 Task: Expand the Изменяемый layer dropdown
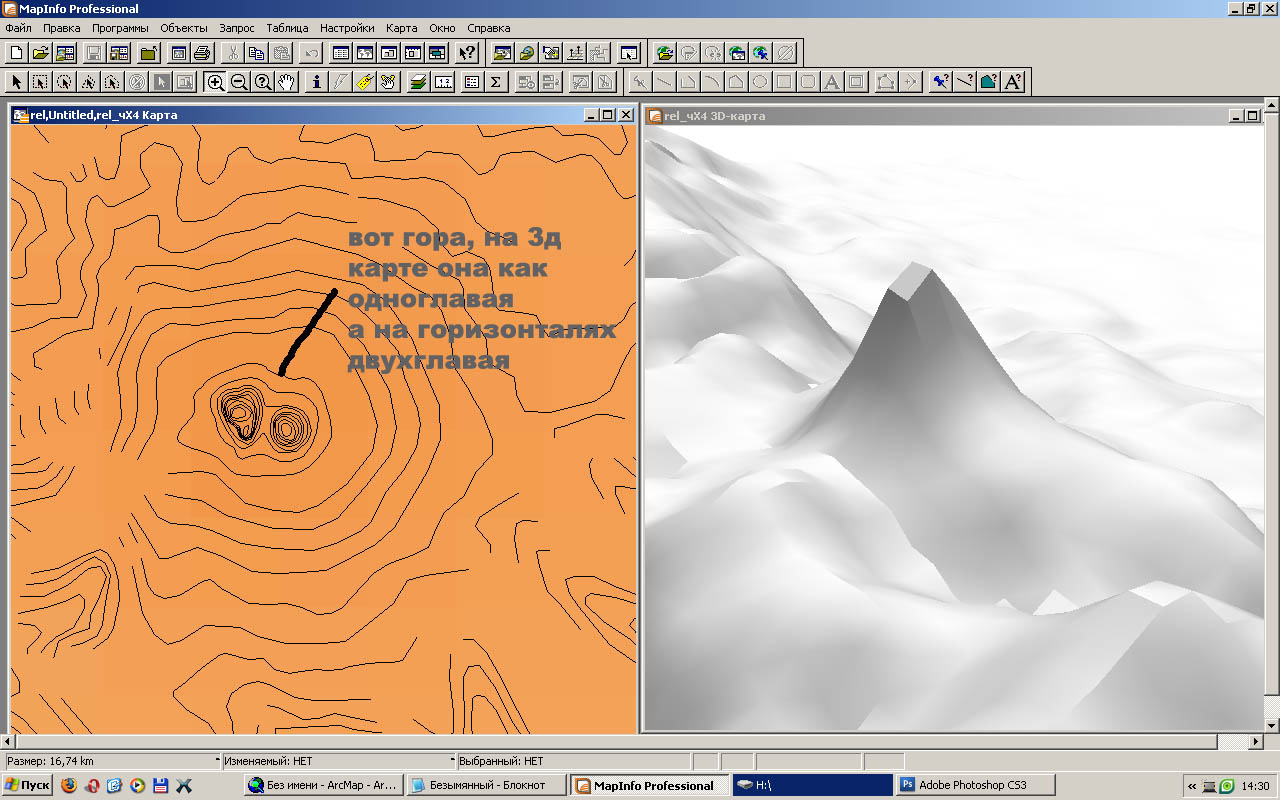point(452,761)
